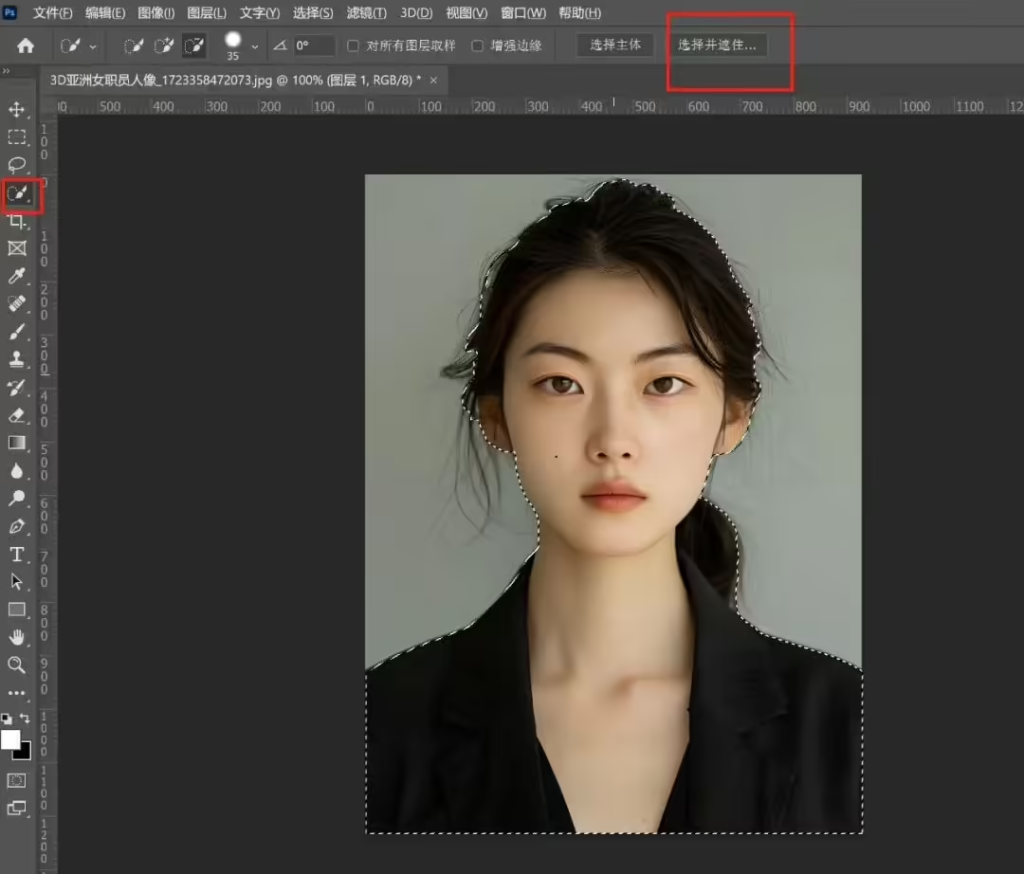Enable 增强边缘 checkbox
Screen dimensions: 1024x874
pyautogui.click(x=477, y=46)
